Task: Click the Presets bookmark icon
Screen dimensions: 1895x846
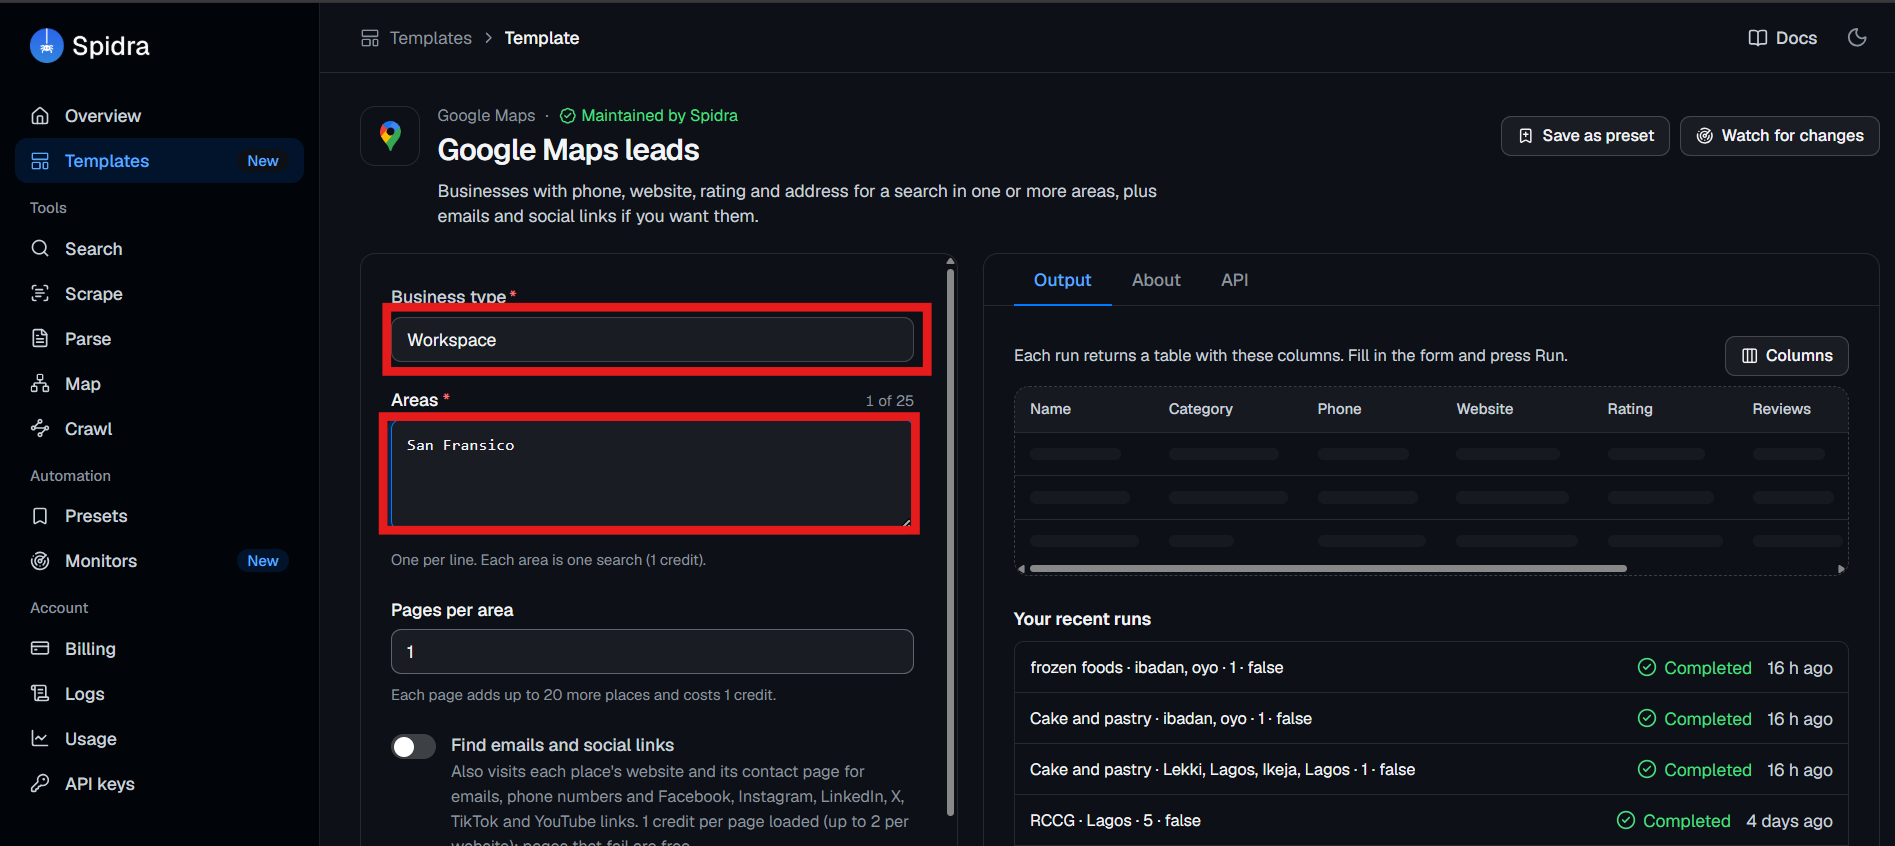Action: click(40, 516)
